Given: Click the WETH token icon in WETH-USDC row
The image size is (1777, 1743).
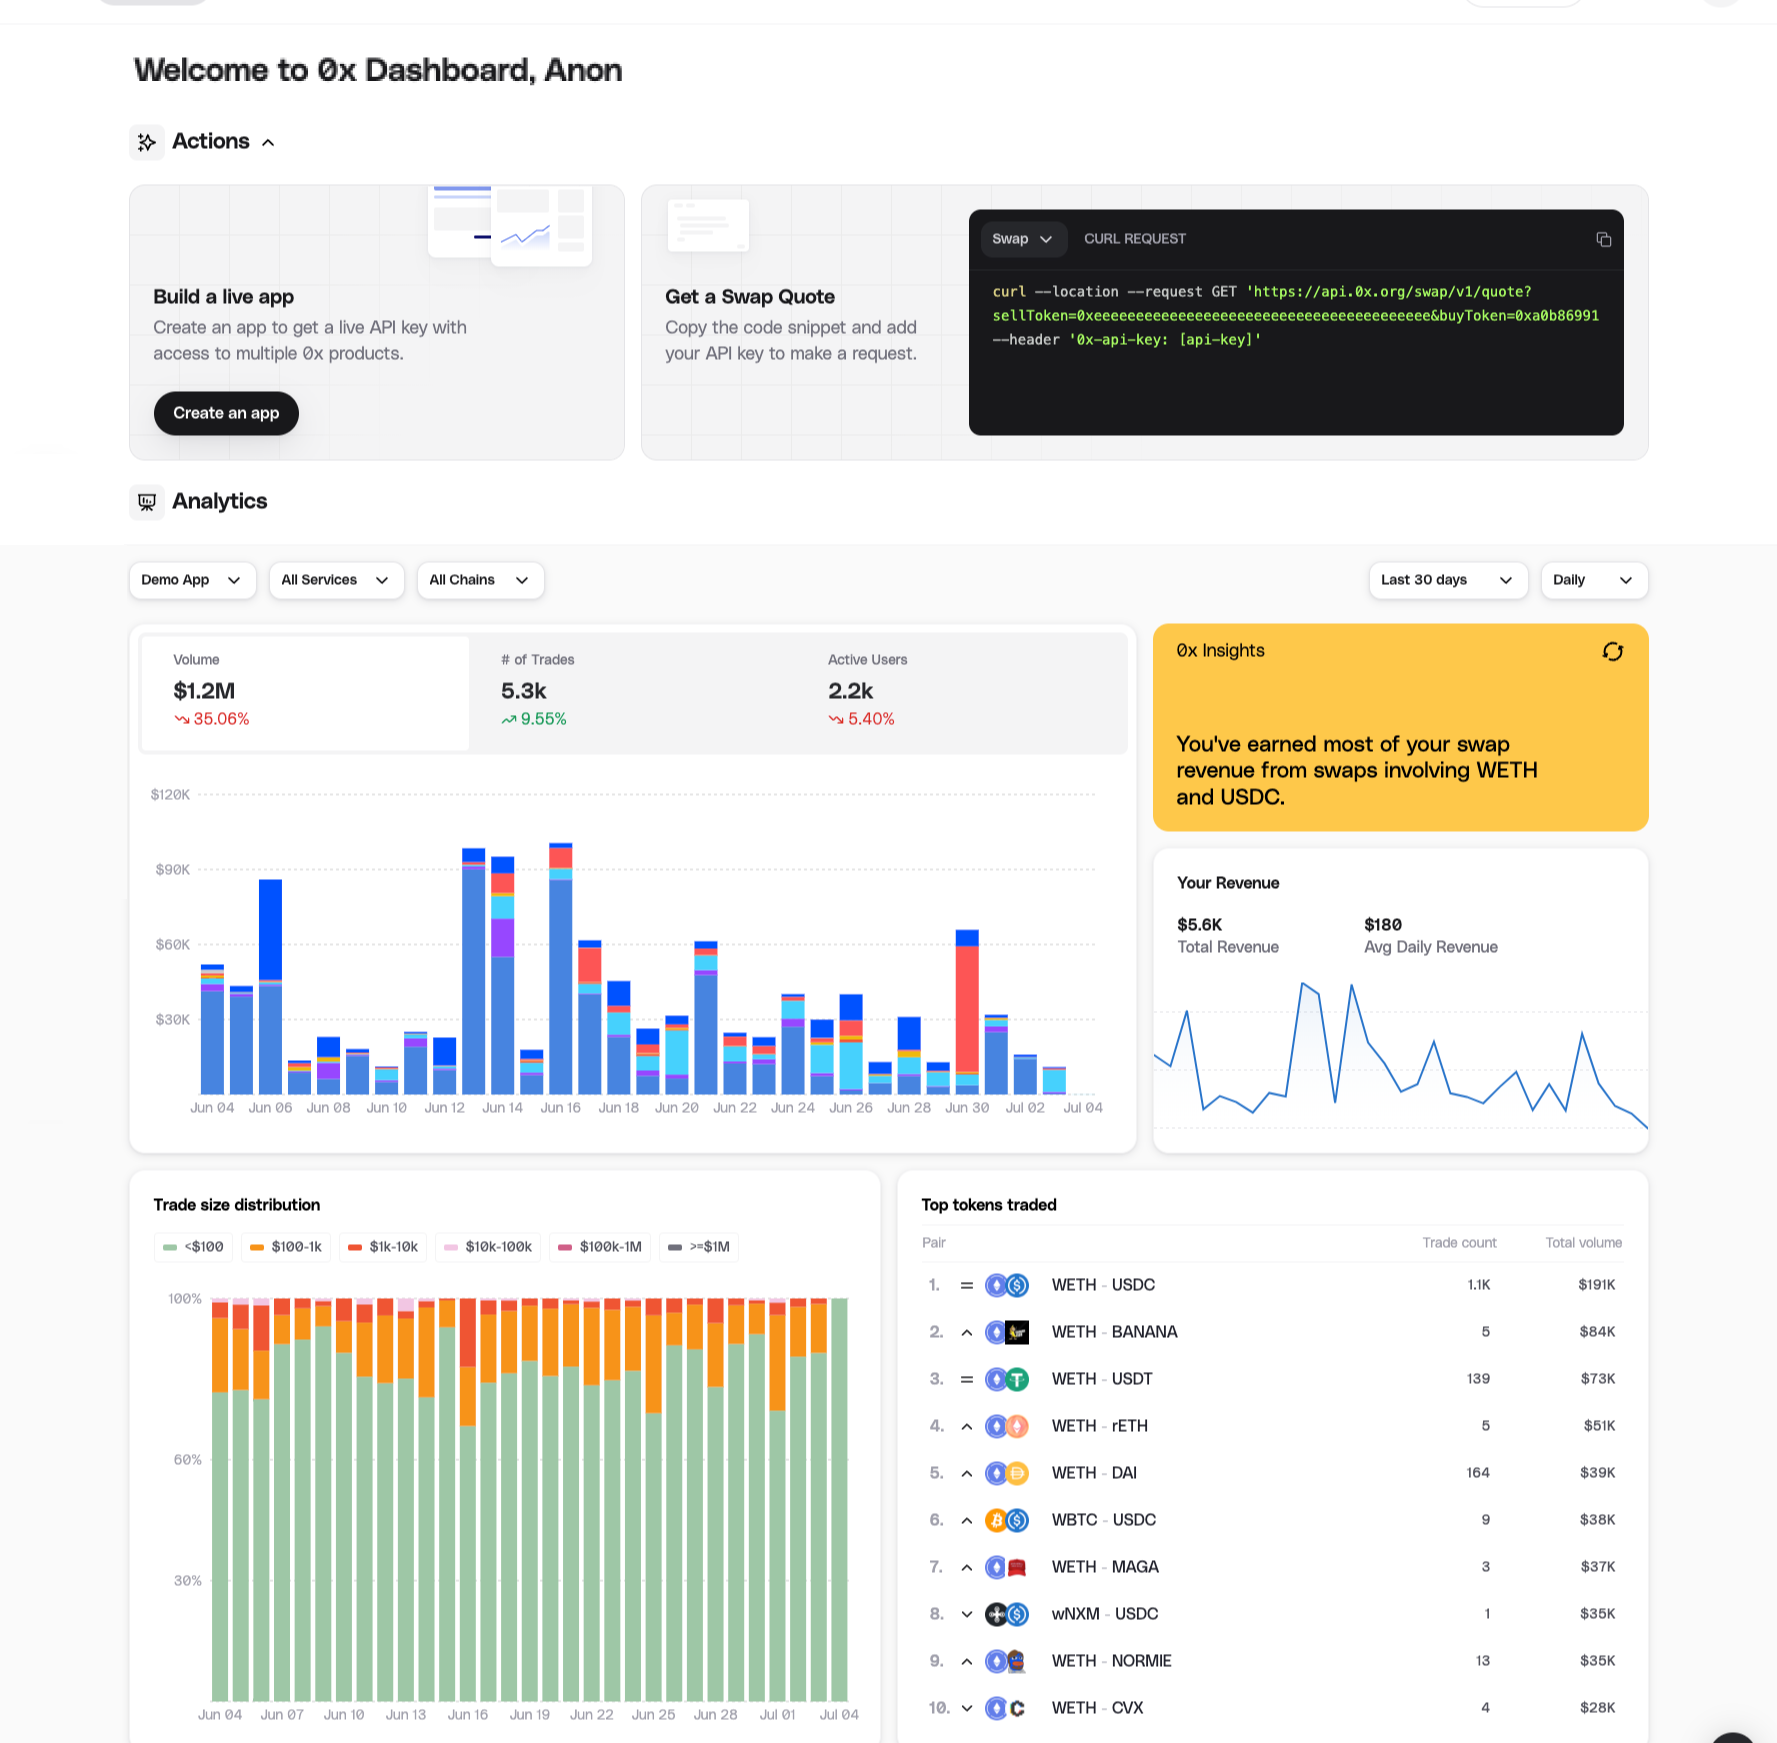Looking at the screenshot, I should (x=996, y=1285).
